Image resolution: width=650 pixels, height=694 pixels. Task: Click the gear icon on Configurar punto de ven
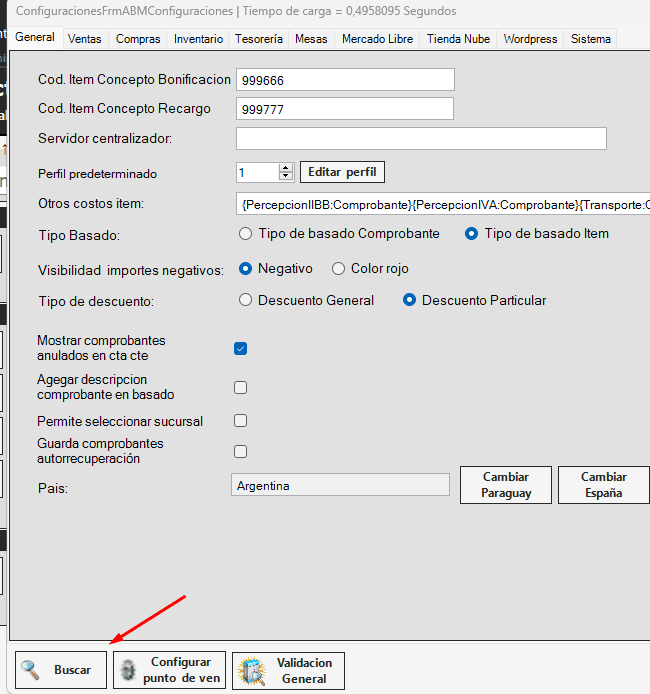tap(128, 670)
